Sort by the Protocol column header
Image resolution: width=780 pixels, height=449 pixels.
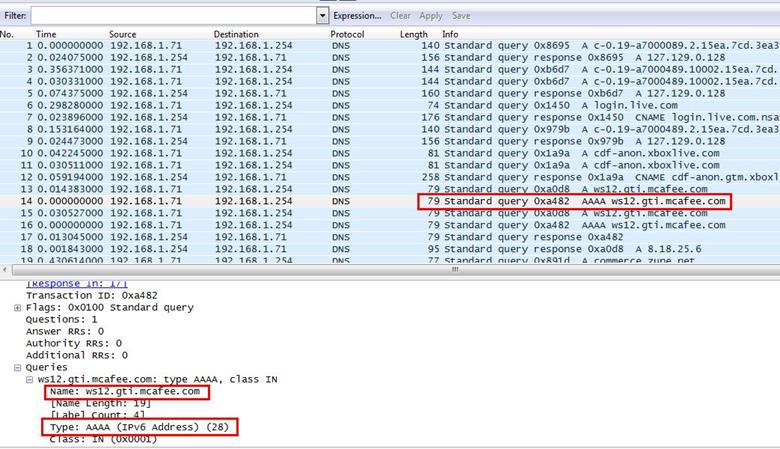click(x=347, y=35)
